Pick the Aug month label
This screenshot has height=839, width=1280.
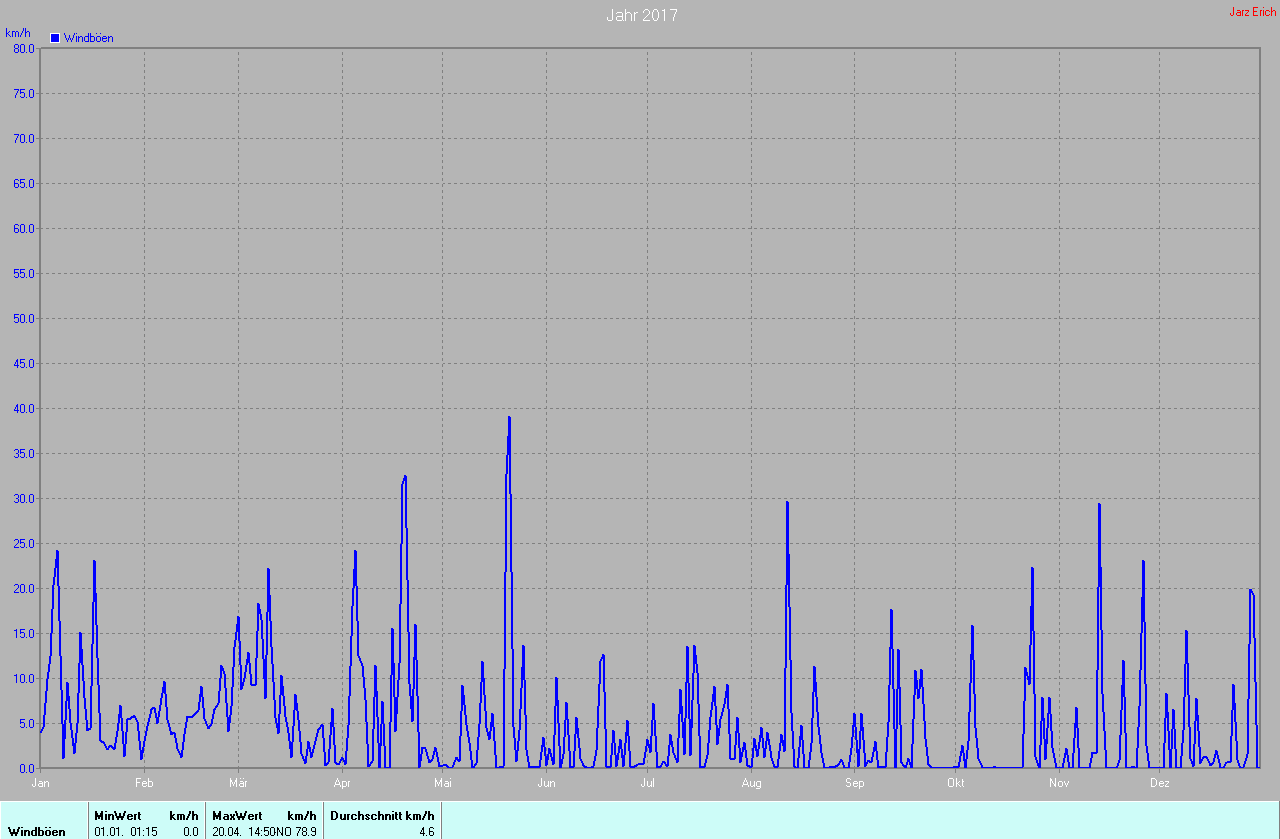(751, 783)
